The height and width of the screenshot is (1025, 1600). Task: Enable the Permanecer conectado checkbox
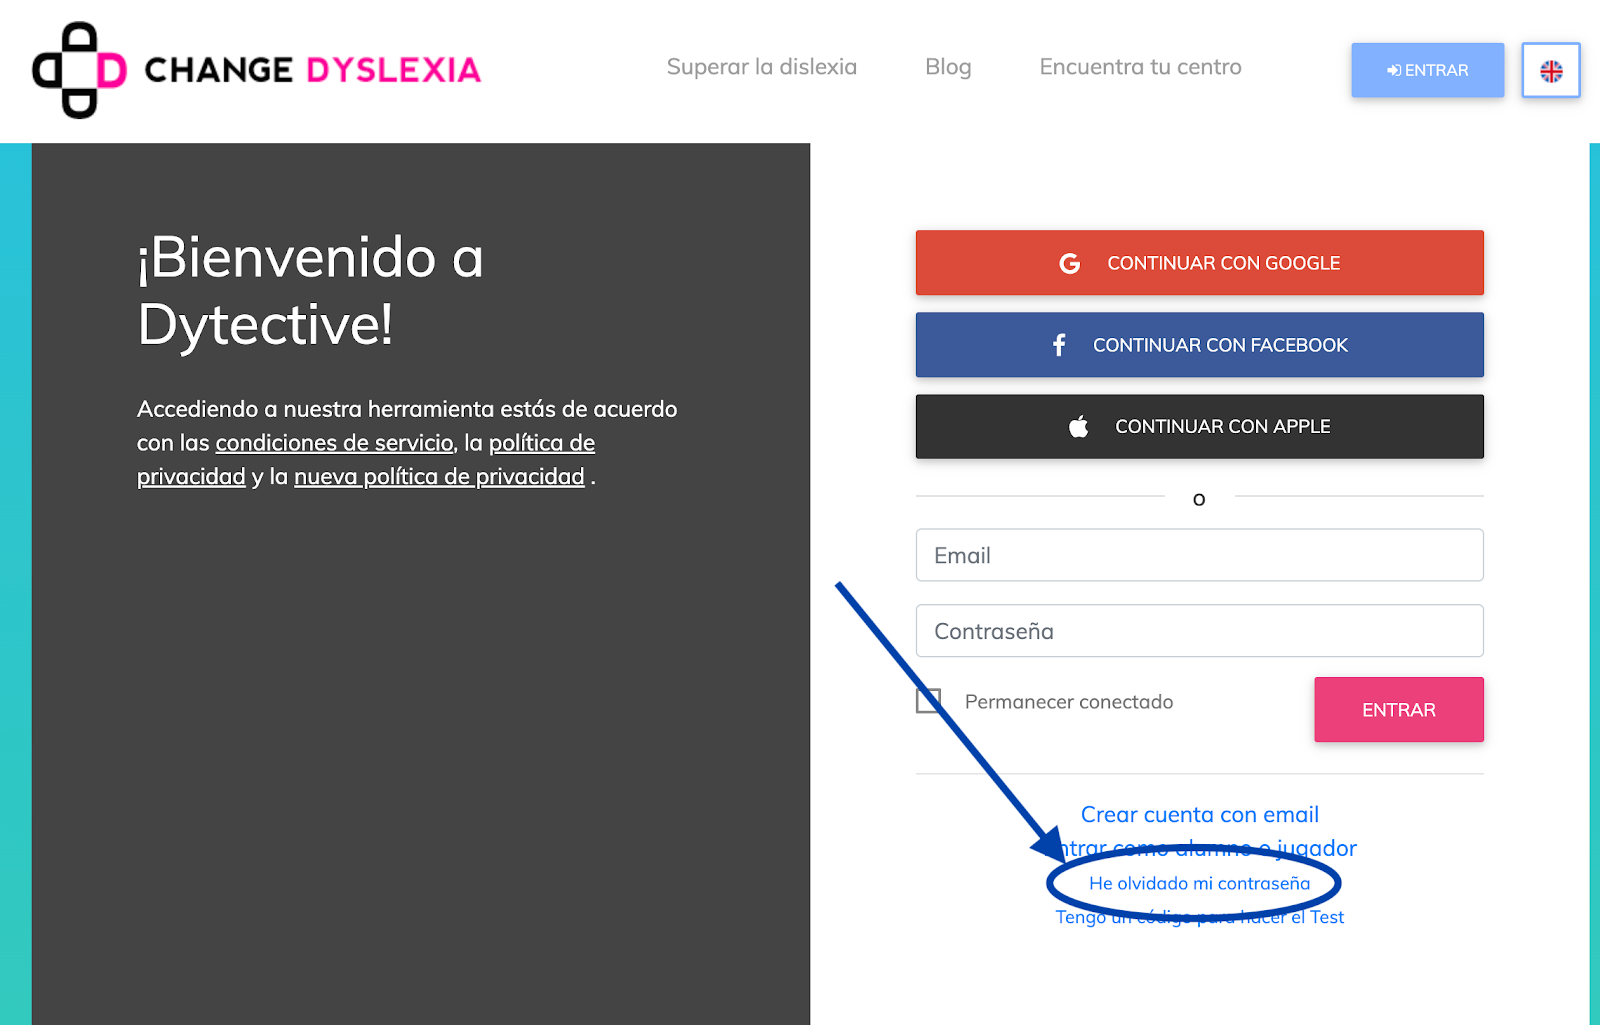coord(929,701)
